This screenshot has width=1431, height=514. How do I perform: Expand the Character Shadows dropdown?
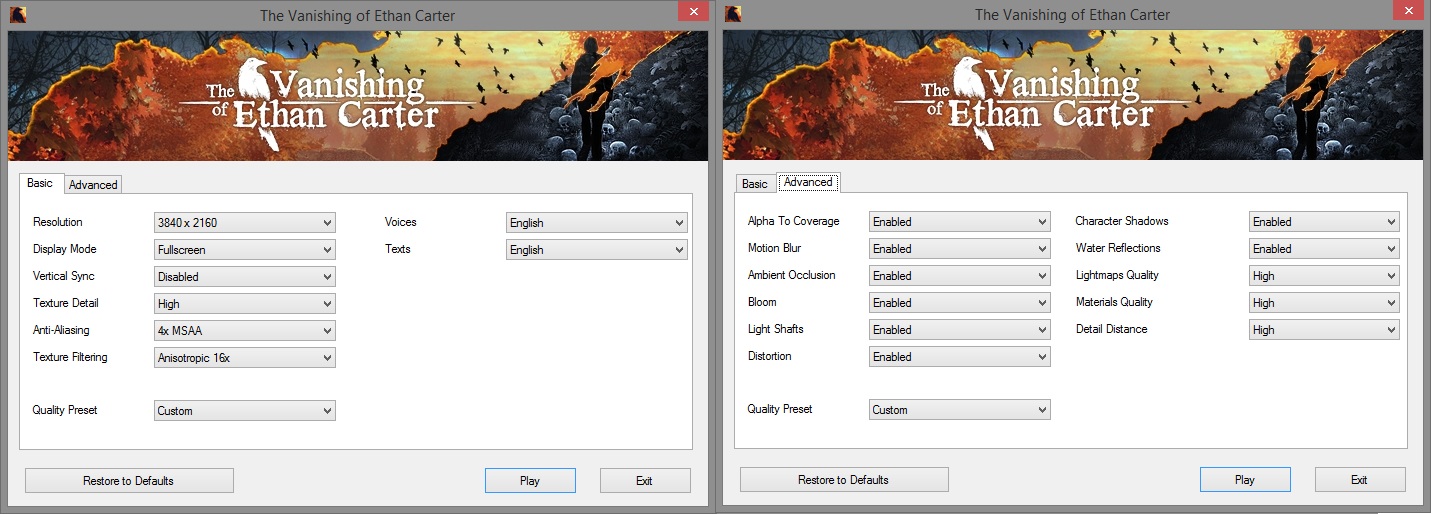[x=1324, y=221]
